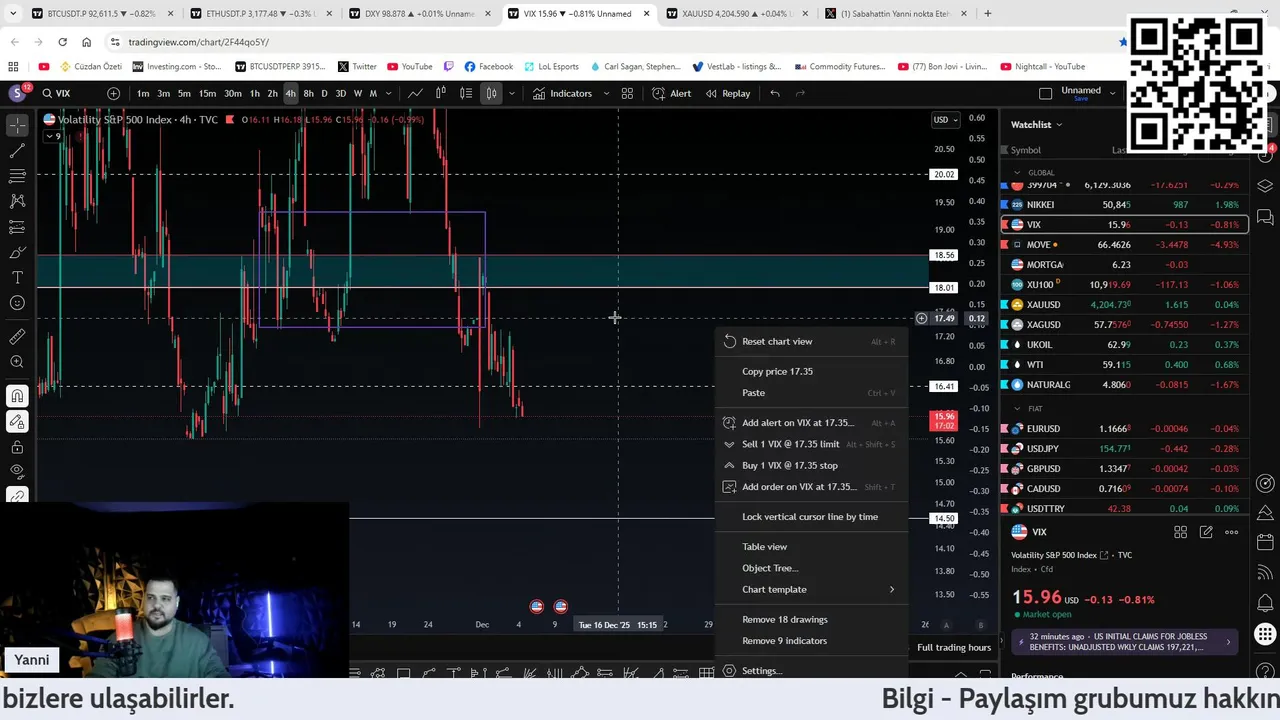Image resolution: width=1280 pixels, height=720 pixels.
Task: Collapse the GLOBAL watchlist section
Action: pos(1017,172)
